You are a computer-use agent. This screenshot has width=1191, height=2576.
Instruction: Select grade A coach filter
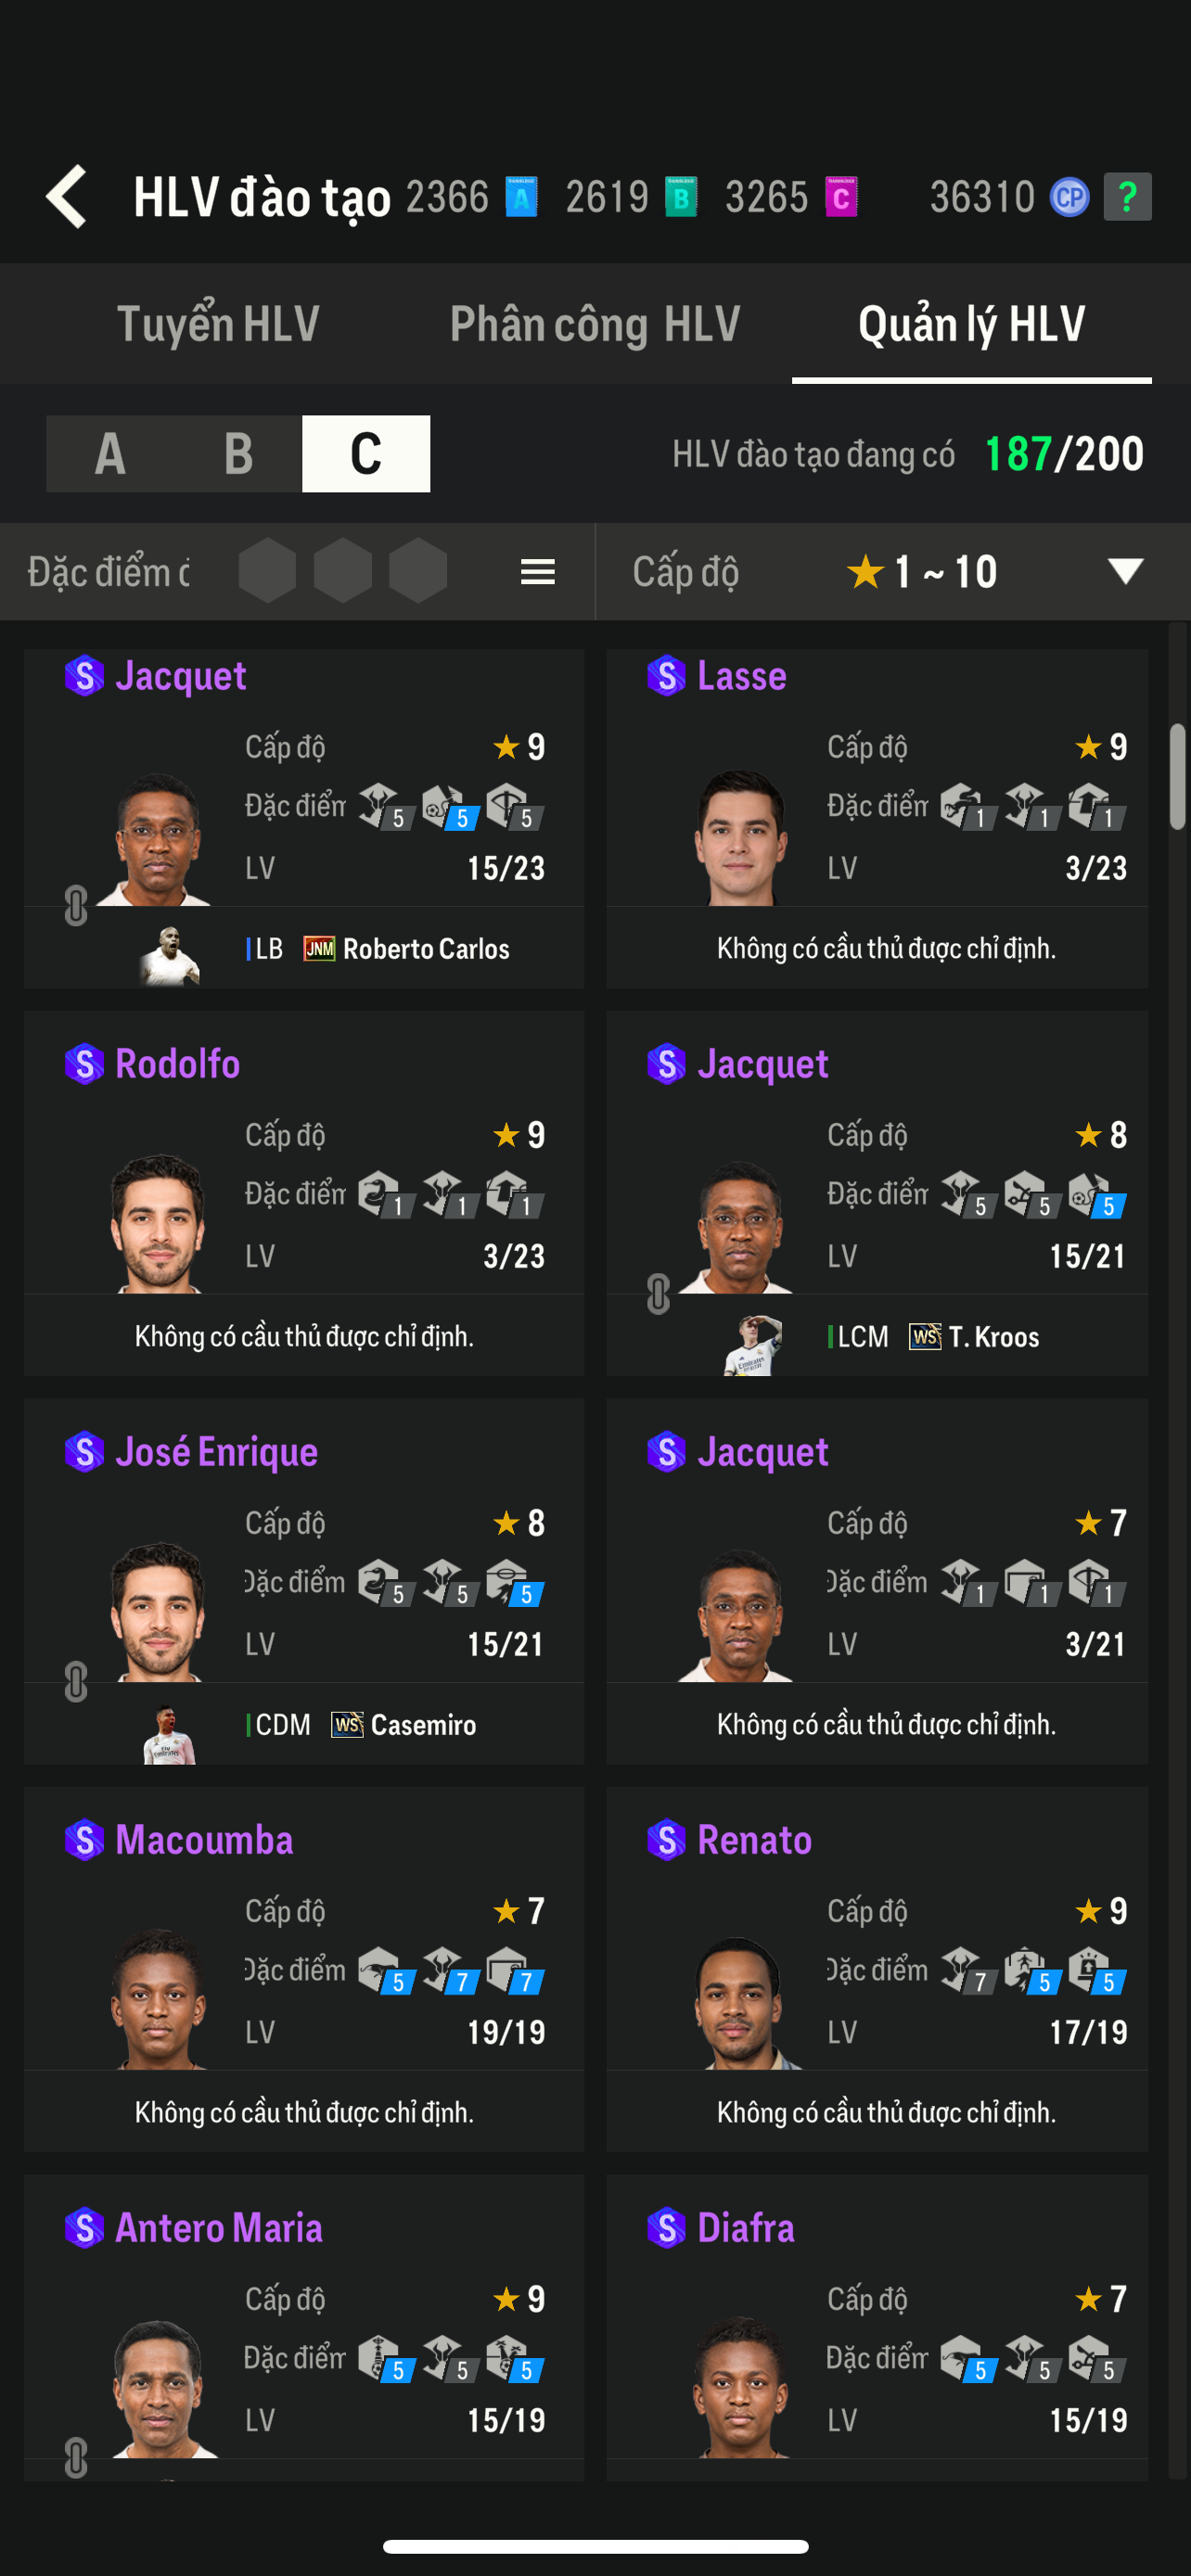click(110, 454)
